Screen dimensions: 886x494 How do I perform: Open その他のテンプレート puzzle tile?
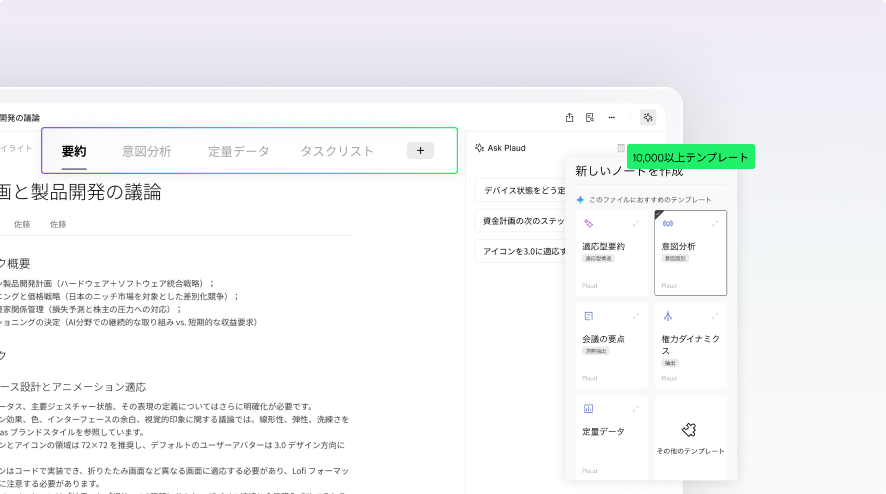(x=690, y=438)
